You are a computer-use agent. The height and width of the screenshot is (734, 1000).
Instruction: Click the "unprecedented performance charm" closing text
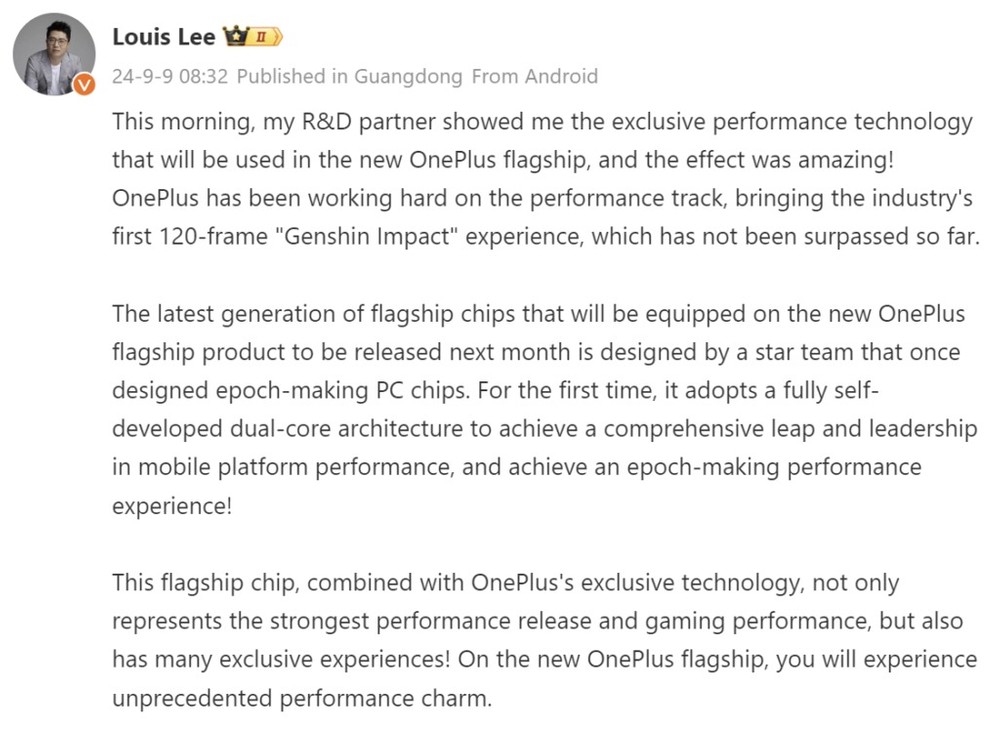click(301, 697)
